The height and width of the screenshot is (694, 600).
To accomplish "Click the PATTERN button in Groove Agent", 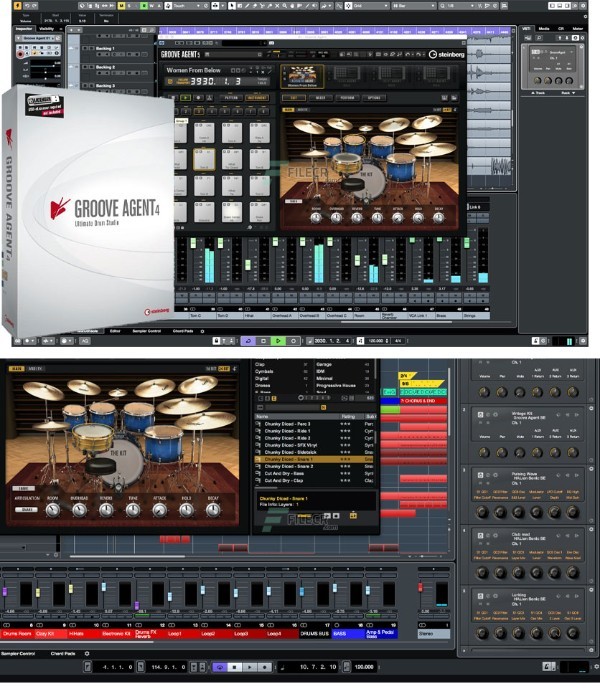I will 231,97.
